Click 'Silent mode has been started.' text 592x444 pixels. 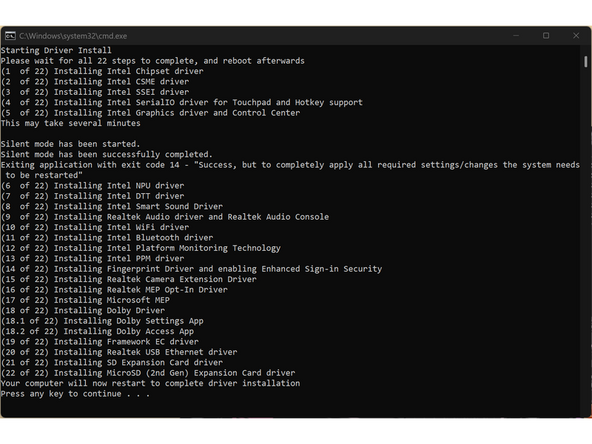coord(70,144)
